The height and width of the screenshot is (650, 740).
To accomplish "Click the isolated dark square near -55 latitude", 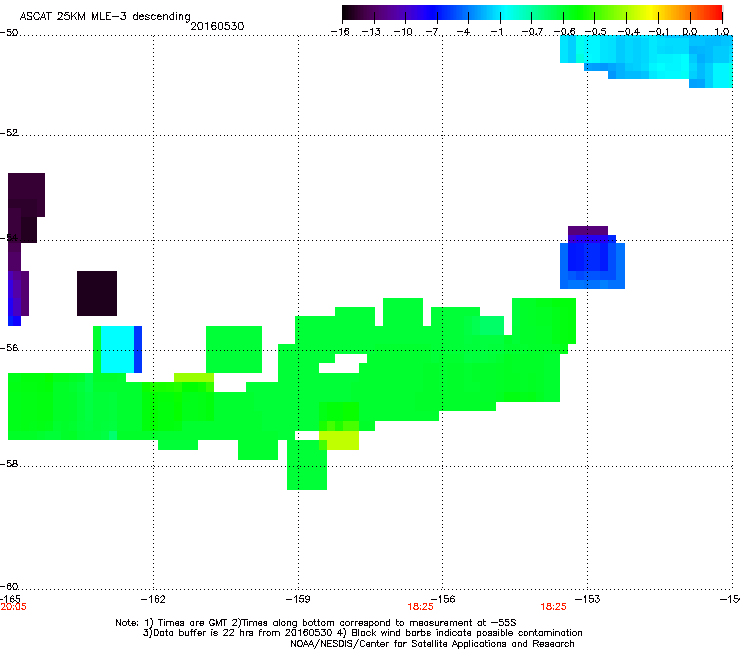I will [97, 293].
